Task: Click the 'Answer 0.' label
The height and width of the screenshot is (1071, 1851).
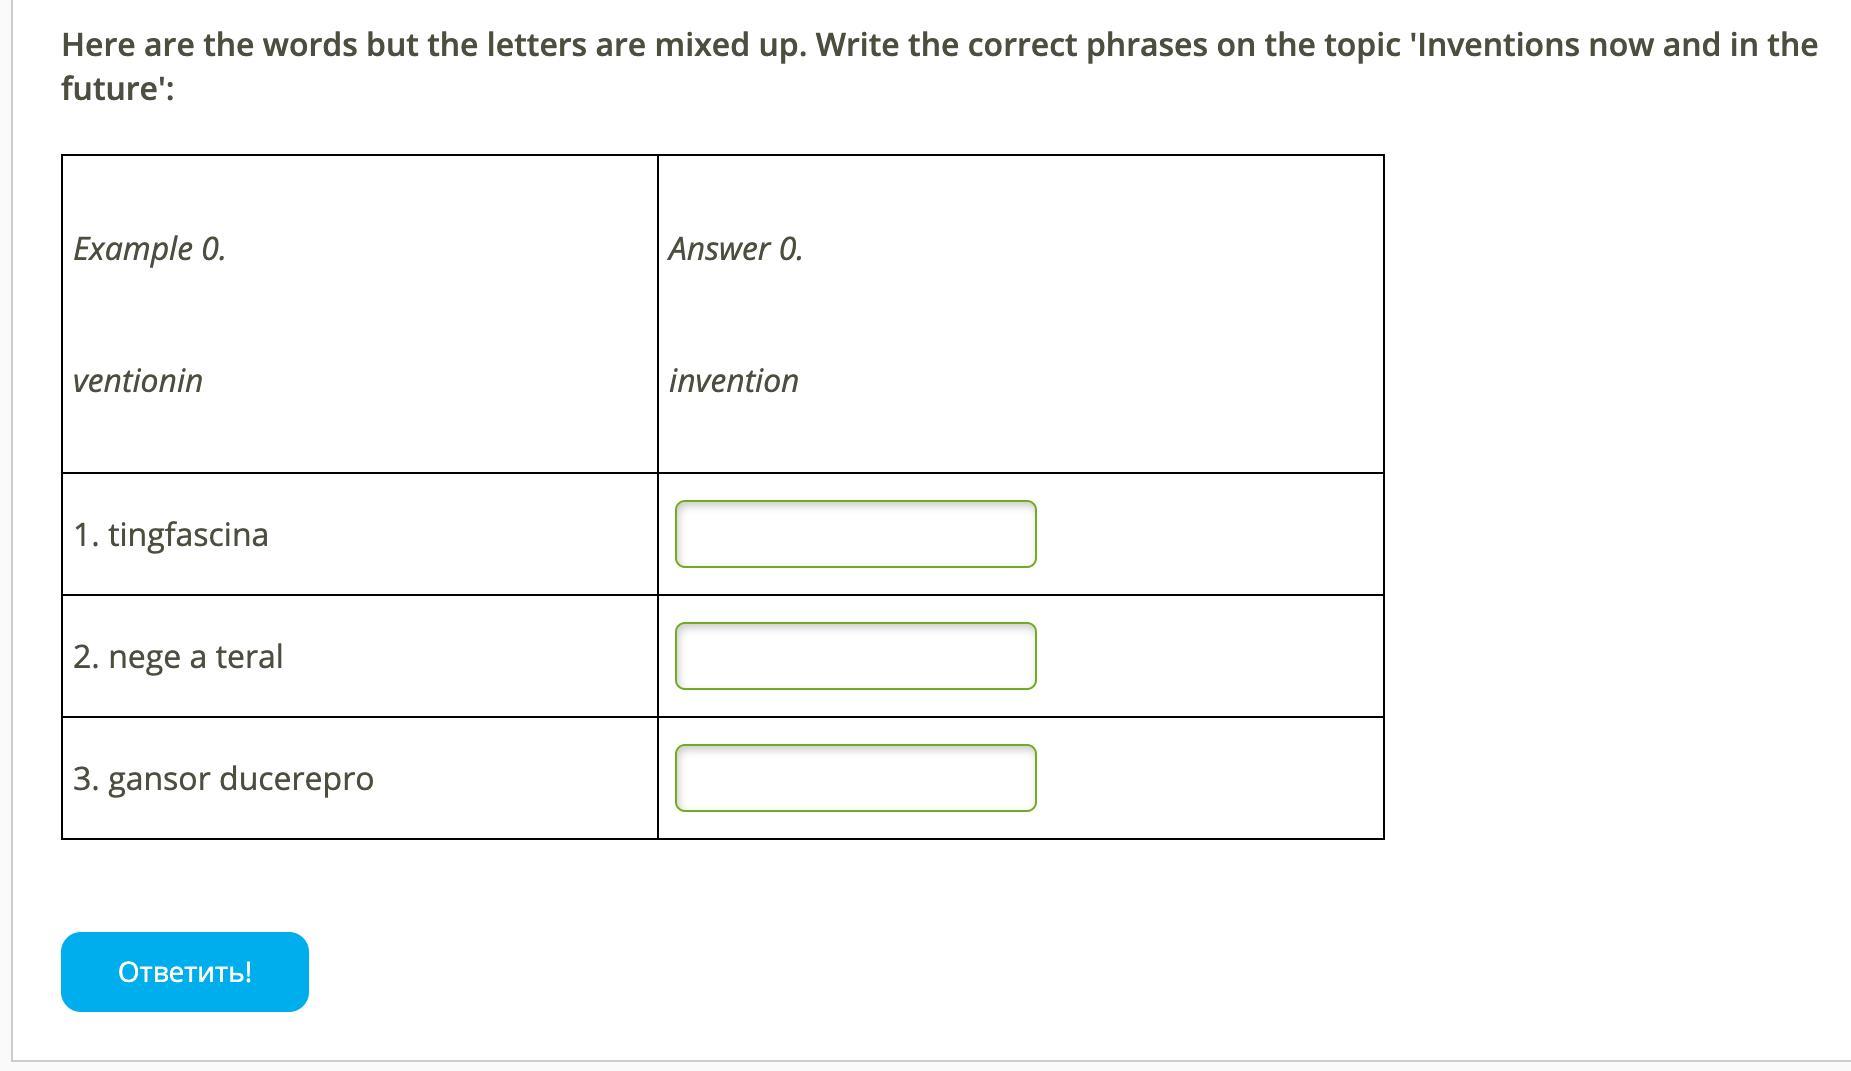Action: pos(735,249)
